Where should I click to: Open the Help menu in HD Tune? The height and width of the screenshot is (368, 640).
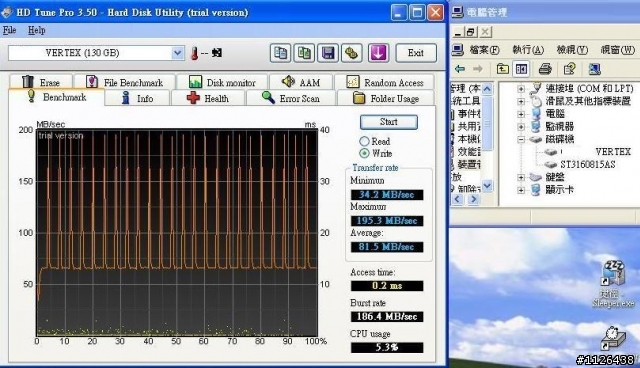coord(36,30)
